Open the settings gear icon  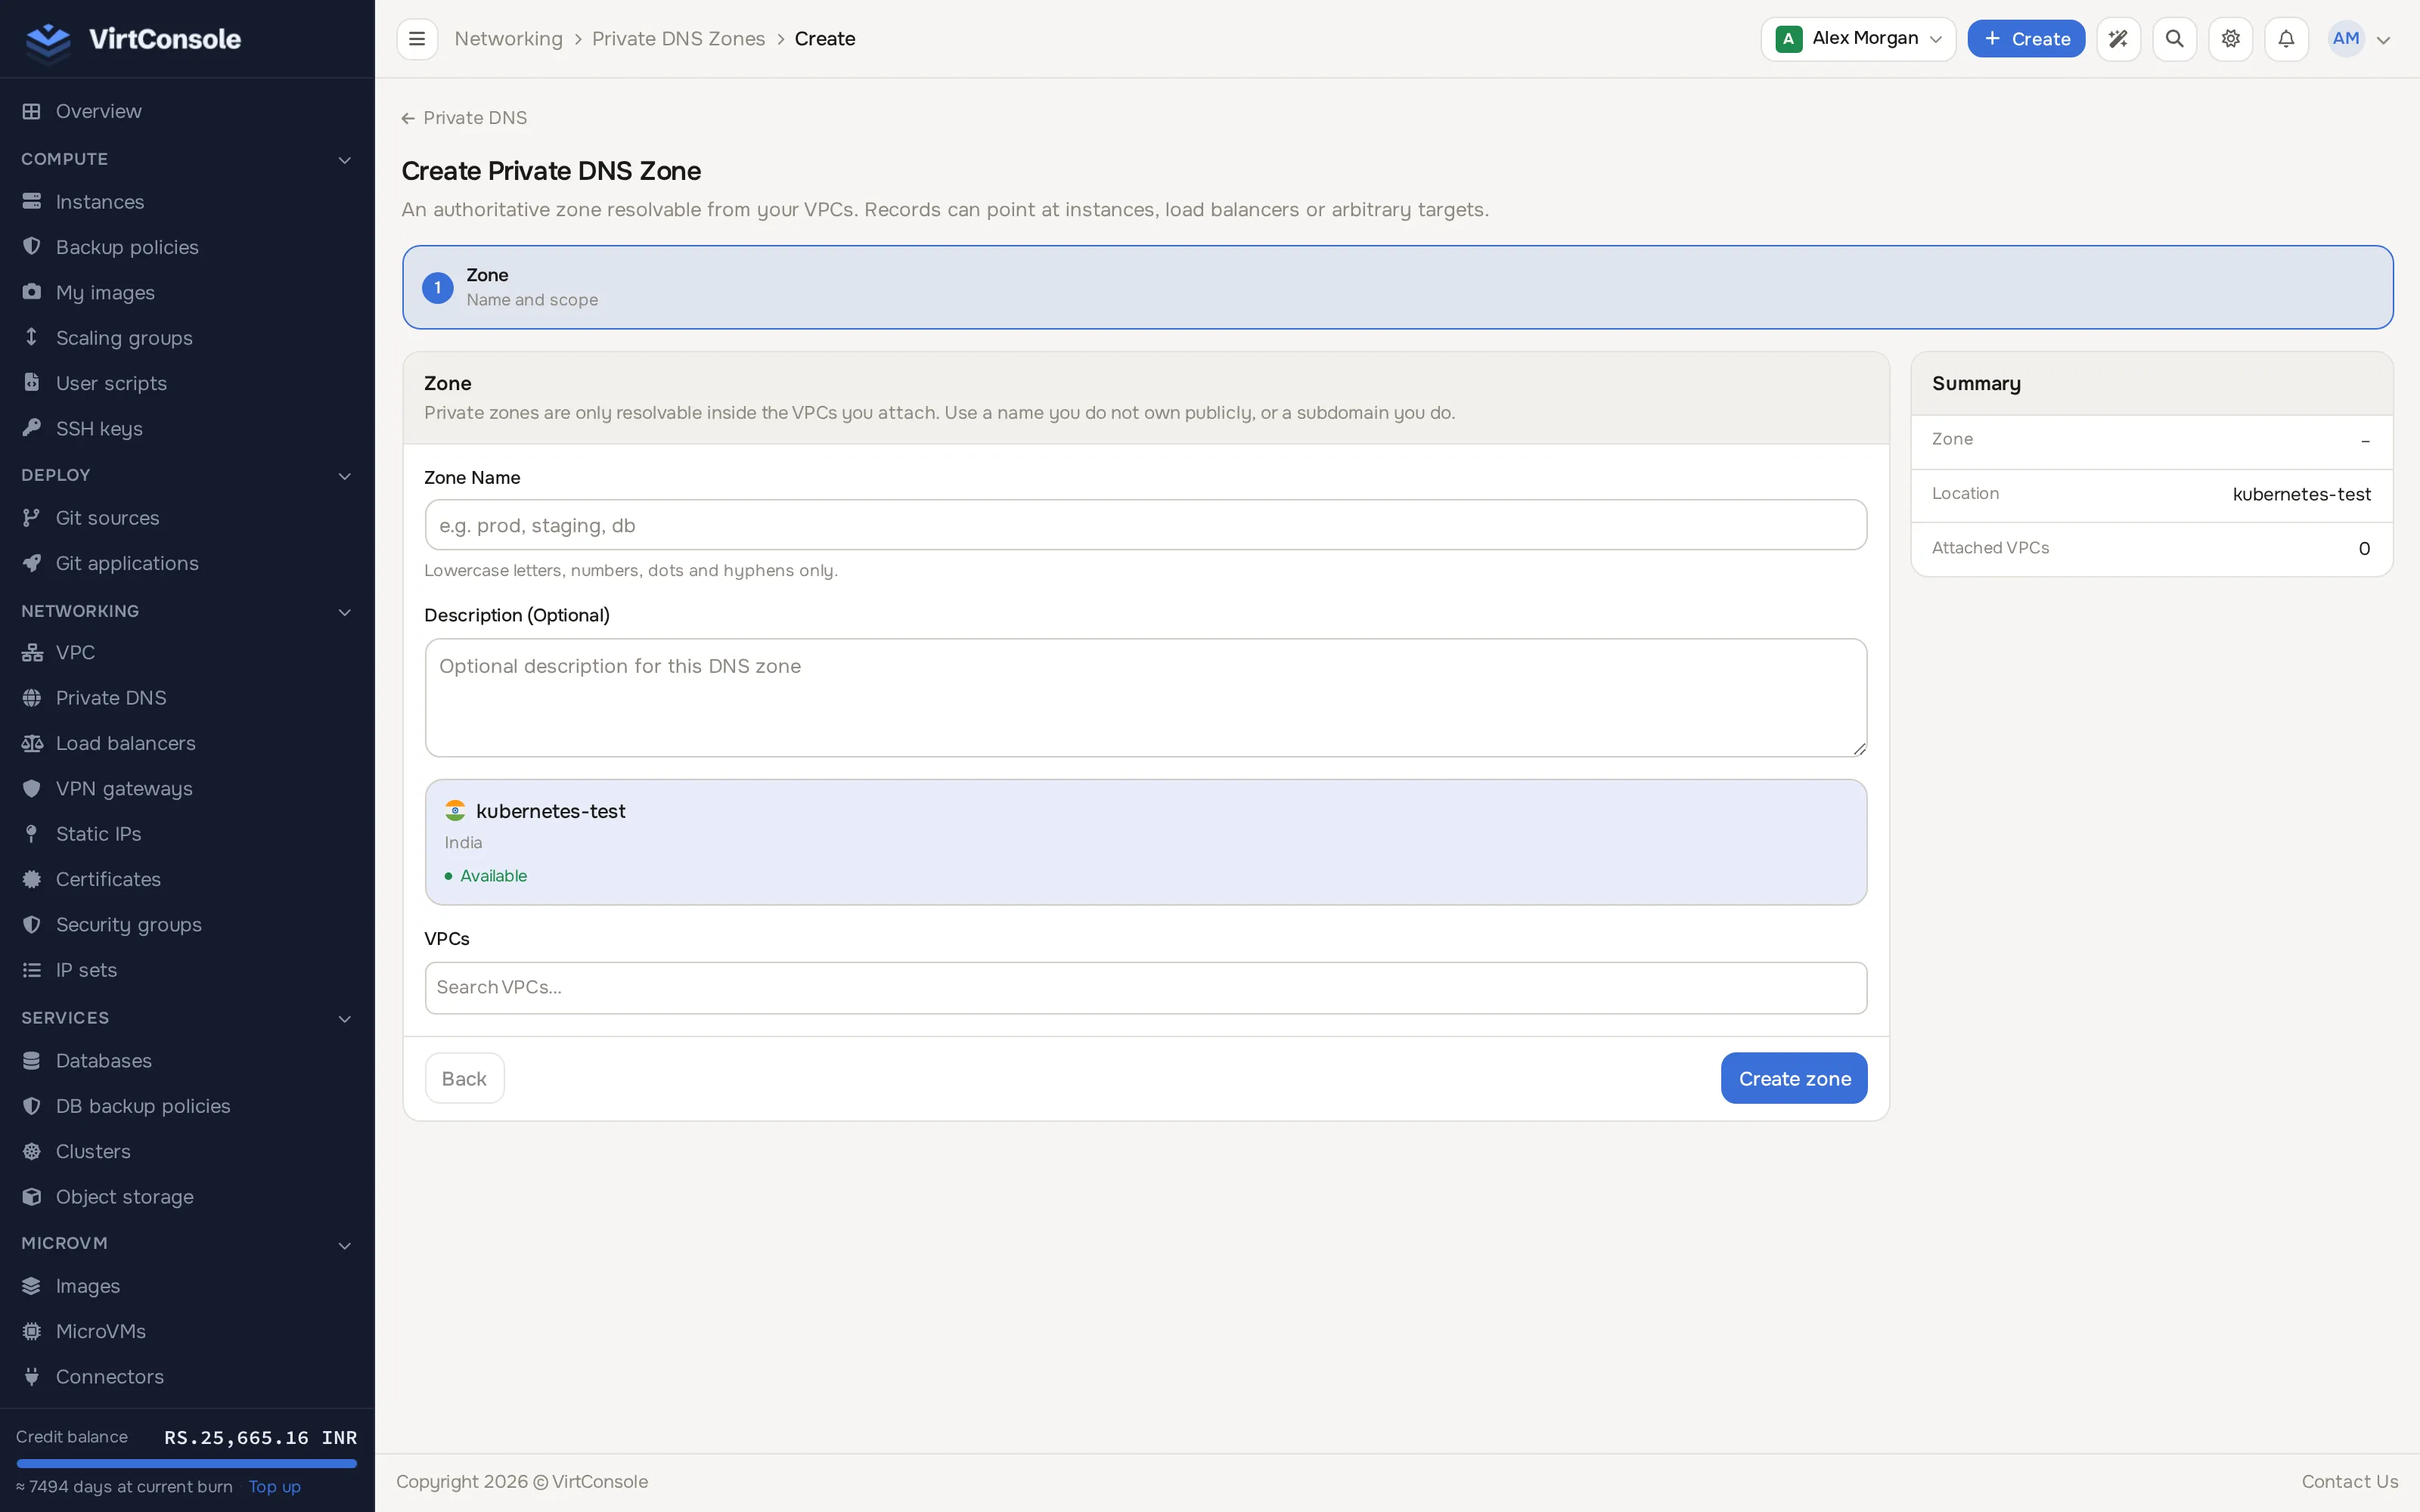[x=2230, y=39]
